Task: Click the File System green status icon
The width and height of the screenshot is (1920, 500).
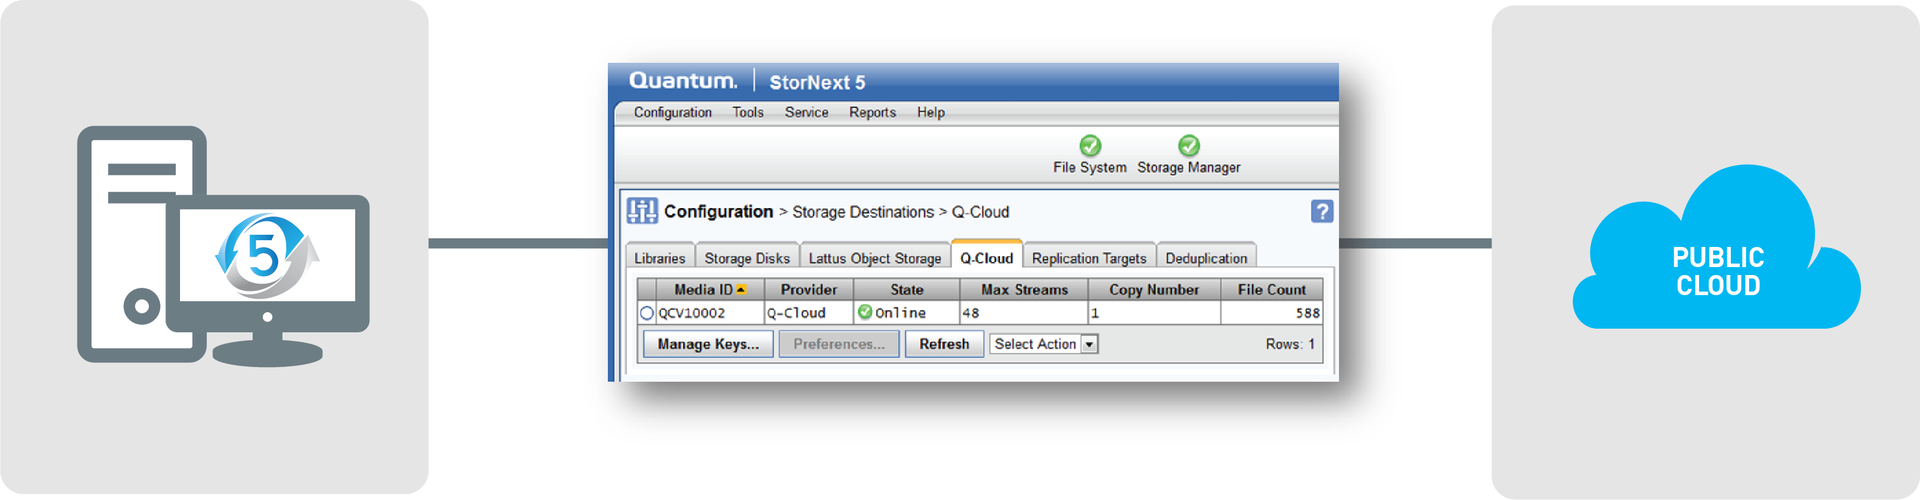Action: [x=1090, y=145]
